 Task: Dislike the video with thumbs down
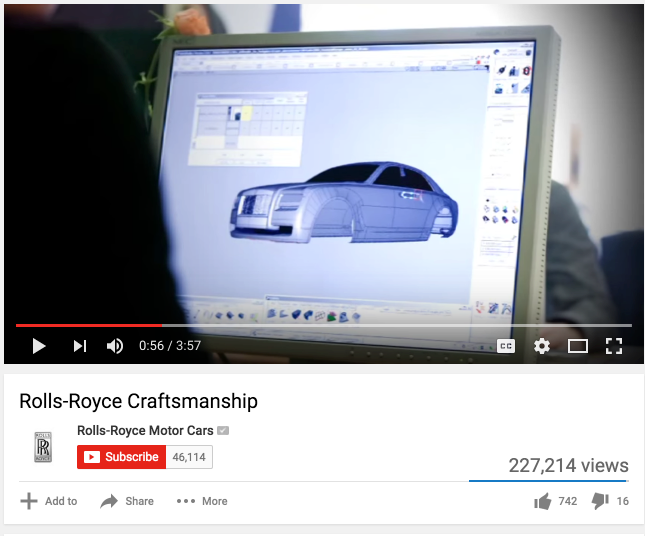(610, 501)
